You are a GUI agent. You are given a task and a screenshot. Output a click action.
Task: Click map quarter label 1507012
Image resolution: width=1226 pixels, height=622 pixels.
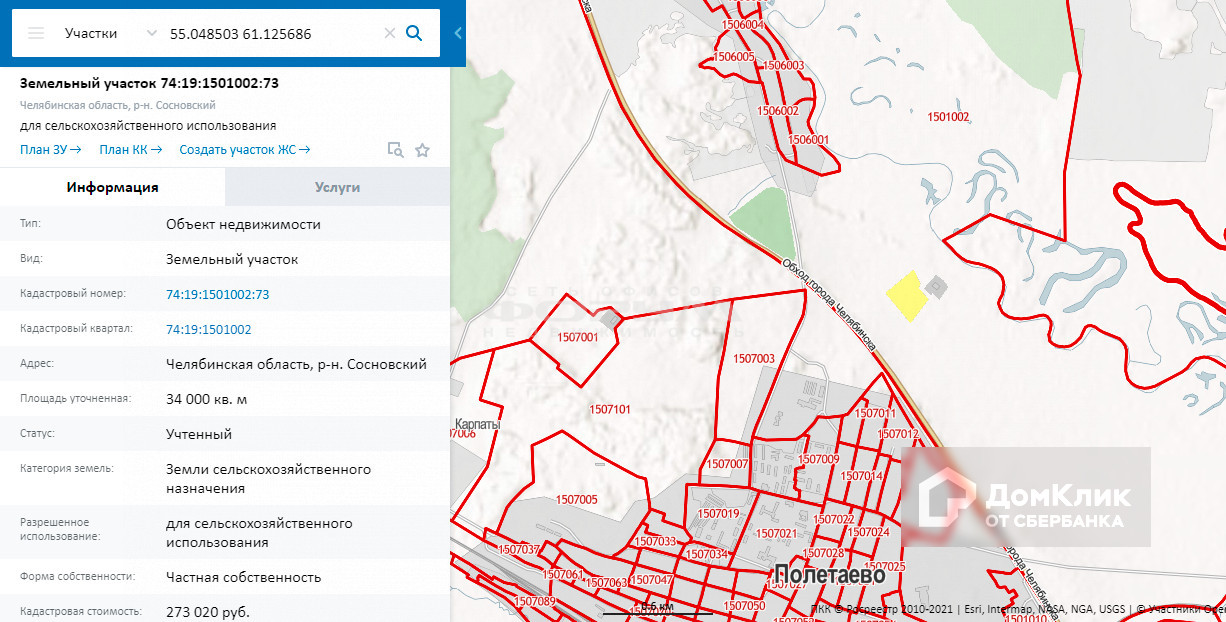897,434
